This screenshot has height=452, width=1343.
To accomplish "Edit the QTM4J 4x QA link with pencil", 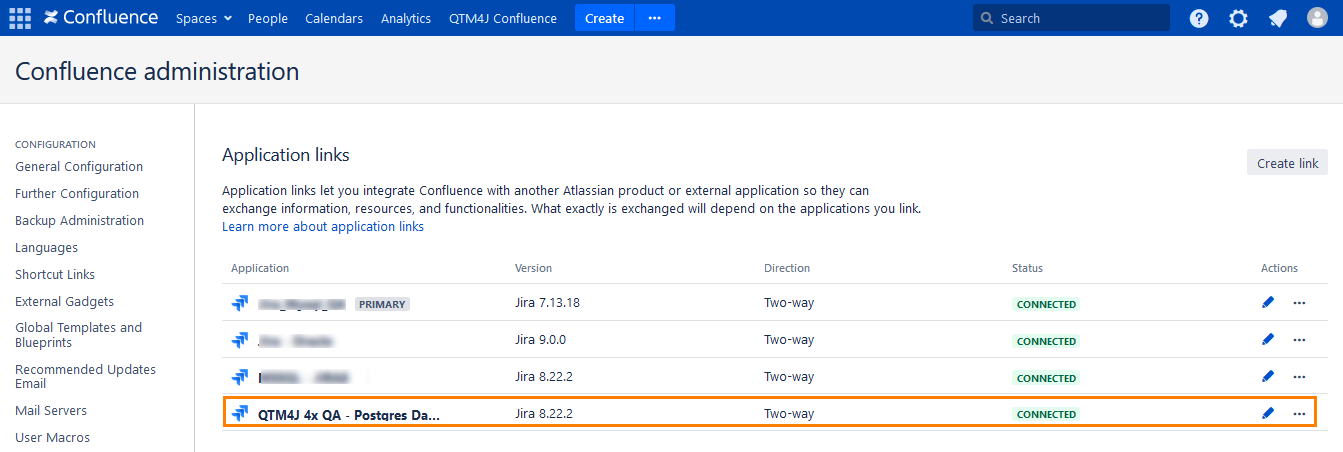I will [x=1268, y=413].
